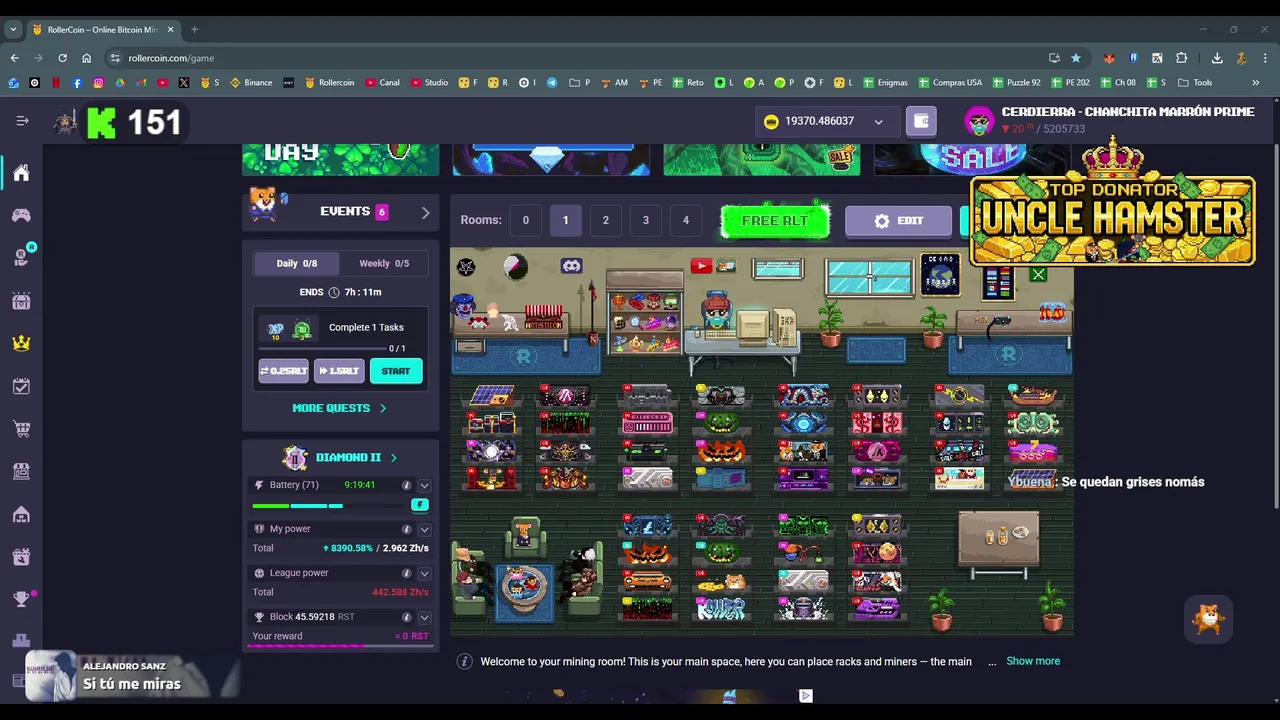1280x720 pixels.
Task: Open Chrome extensions puzzle icon
Action: click(x=1181, y=58)
